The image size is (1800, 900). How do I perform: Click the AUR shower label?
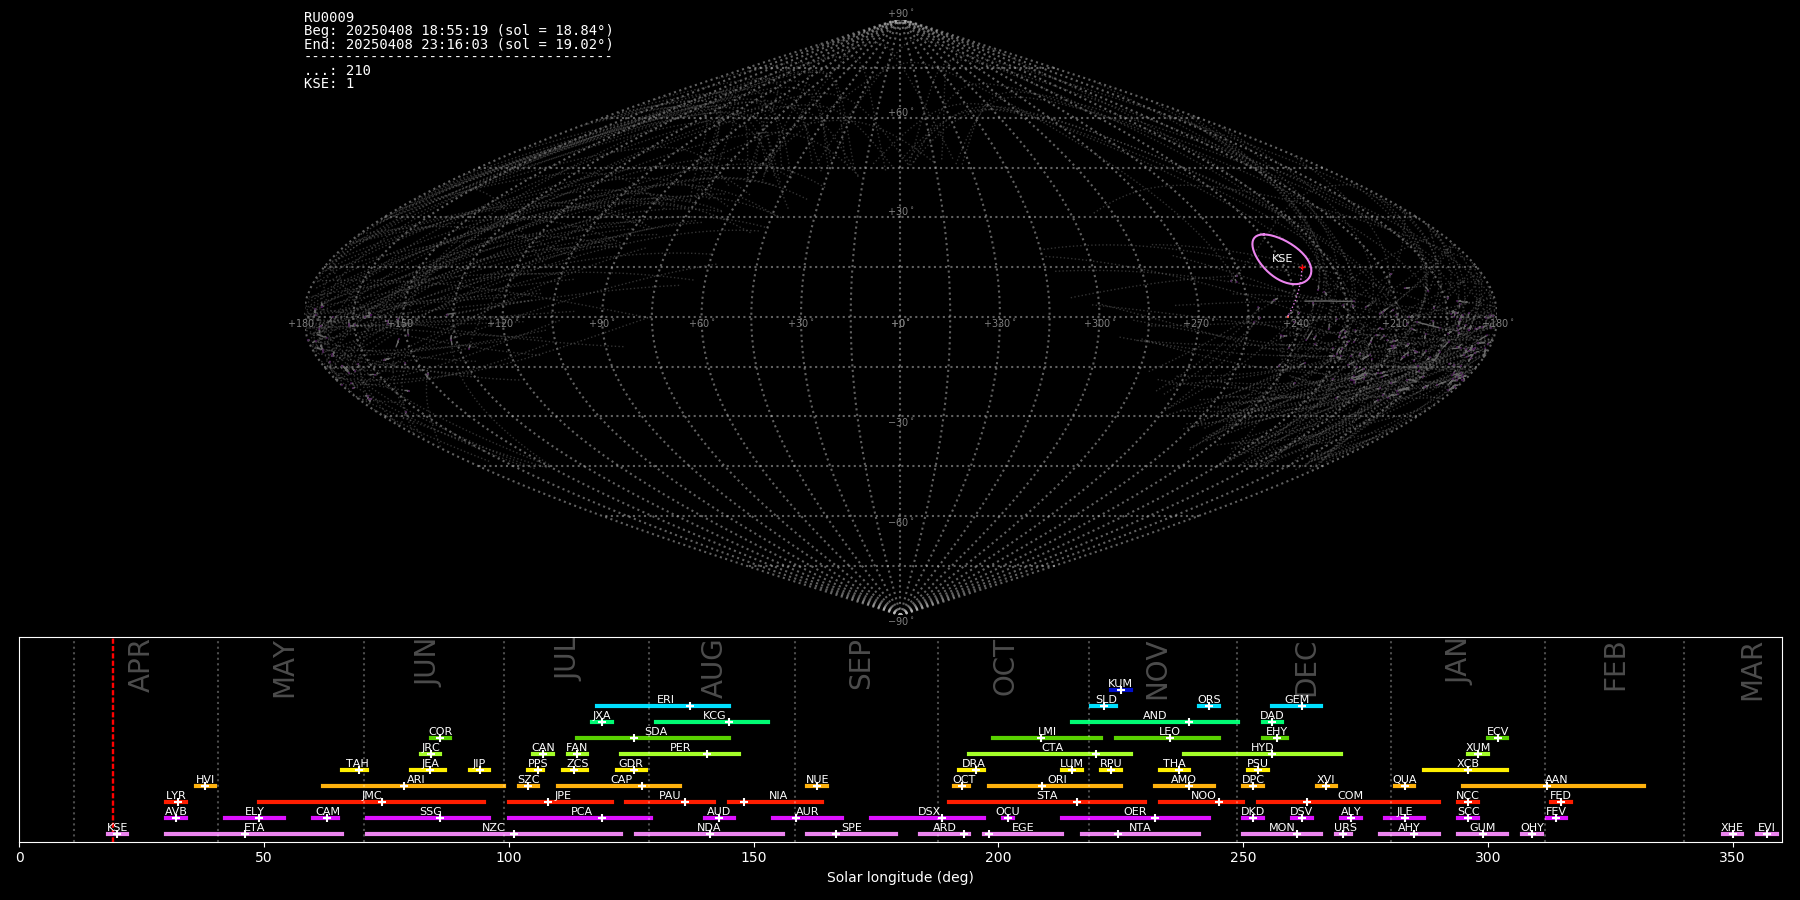coord(807,812)
